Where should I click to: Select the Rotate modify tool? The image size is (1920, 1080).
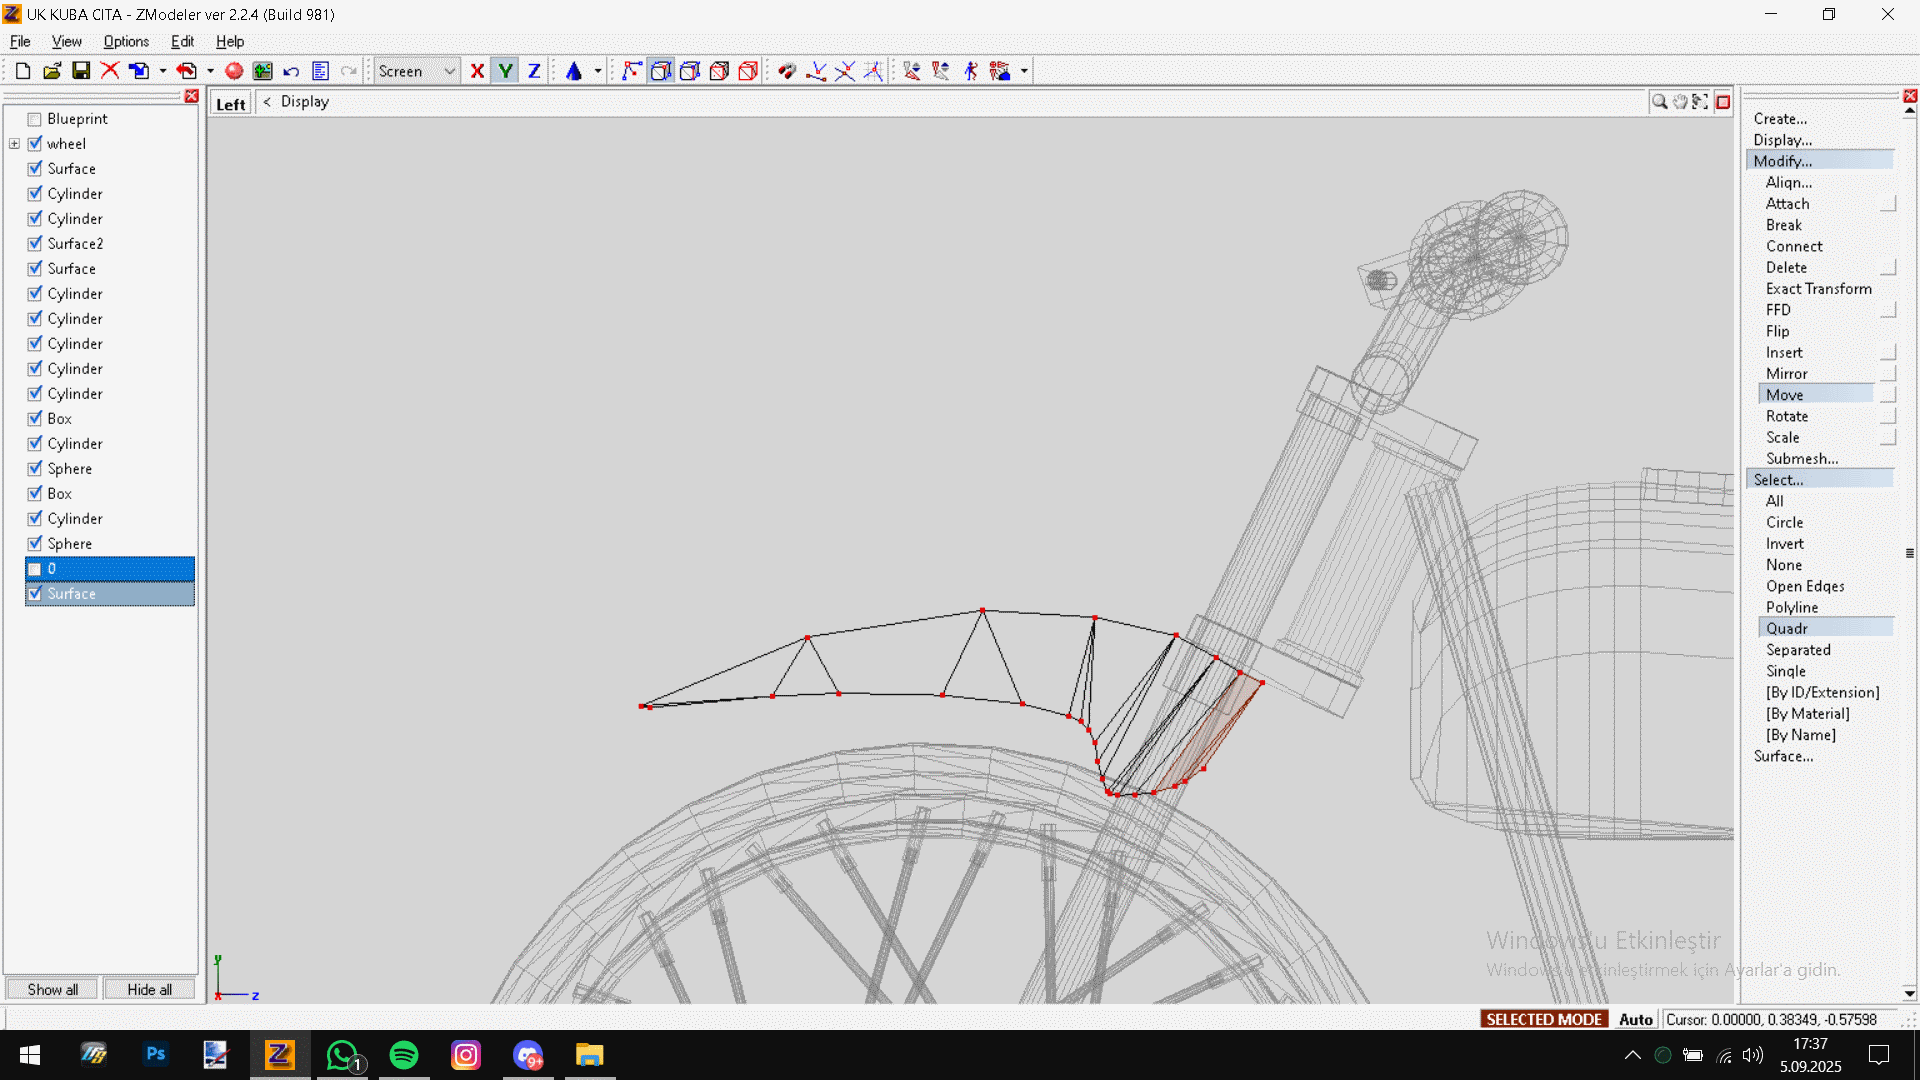click(1786, 416)
